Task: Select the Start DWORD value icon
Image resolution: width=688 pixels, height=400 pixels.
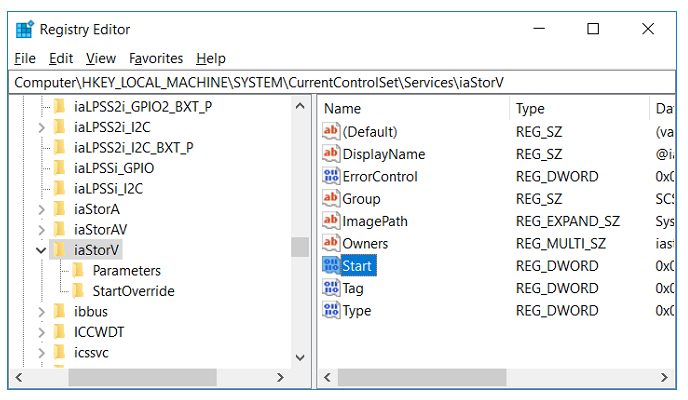Action: (x=332, y=266)
